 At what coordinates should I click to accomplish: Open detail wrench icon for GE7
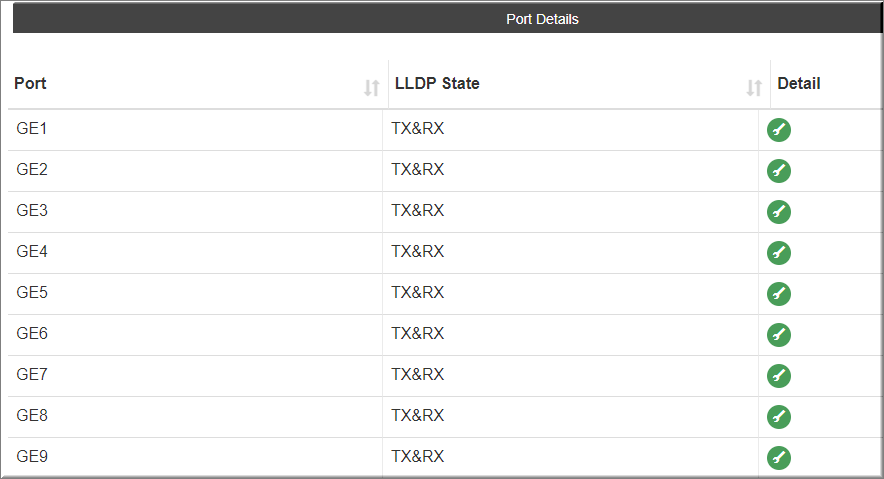779,376
